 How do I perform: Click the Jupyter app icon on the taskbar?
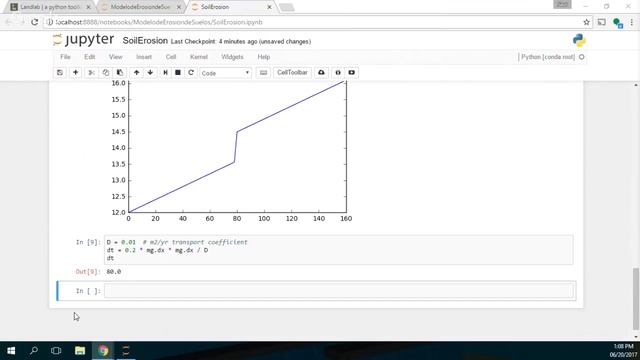point(126,351)
